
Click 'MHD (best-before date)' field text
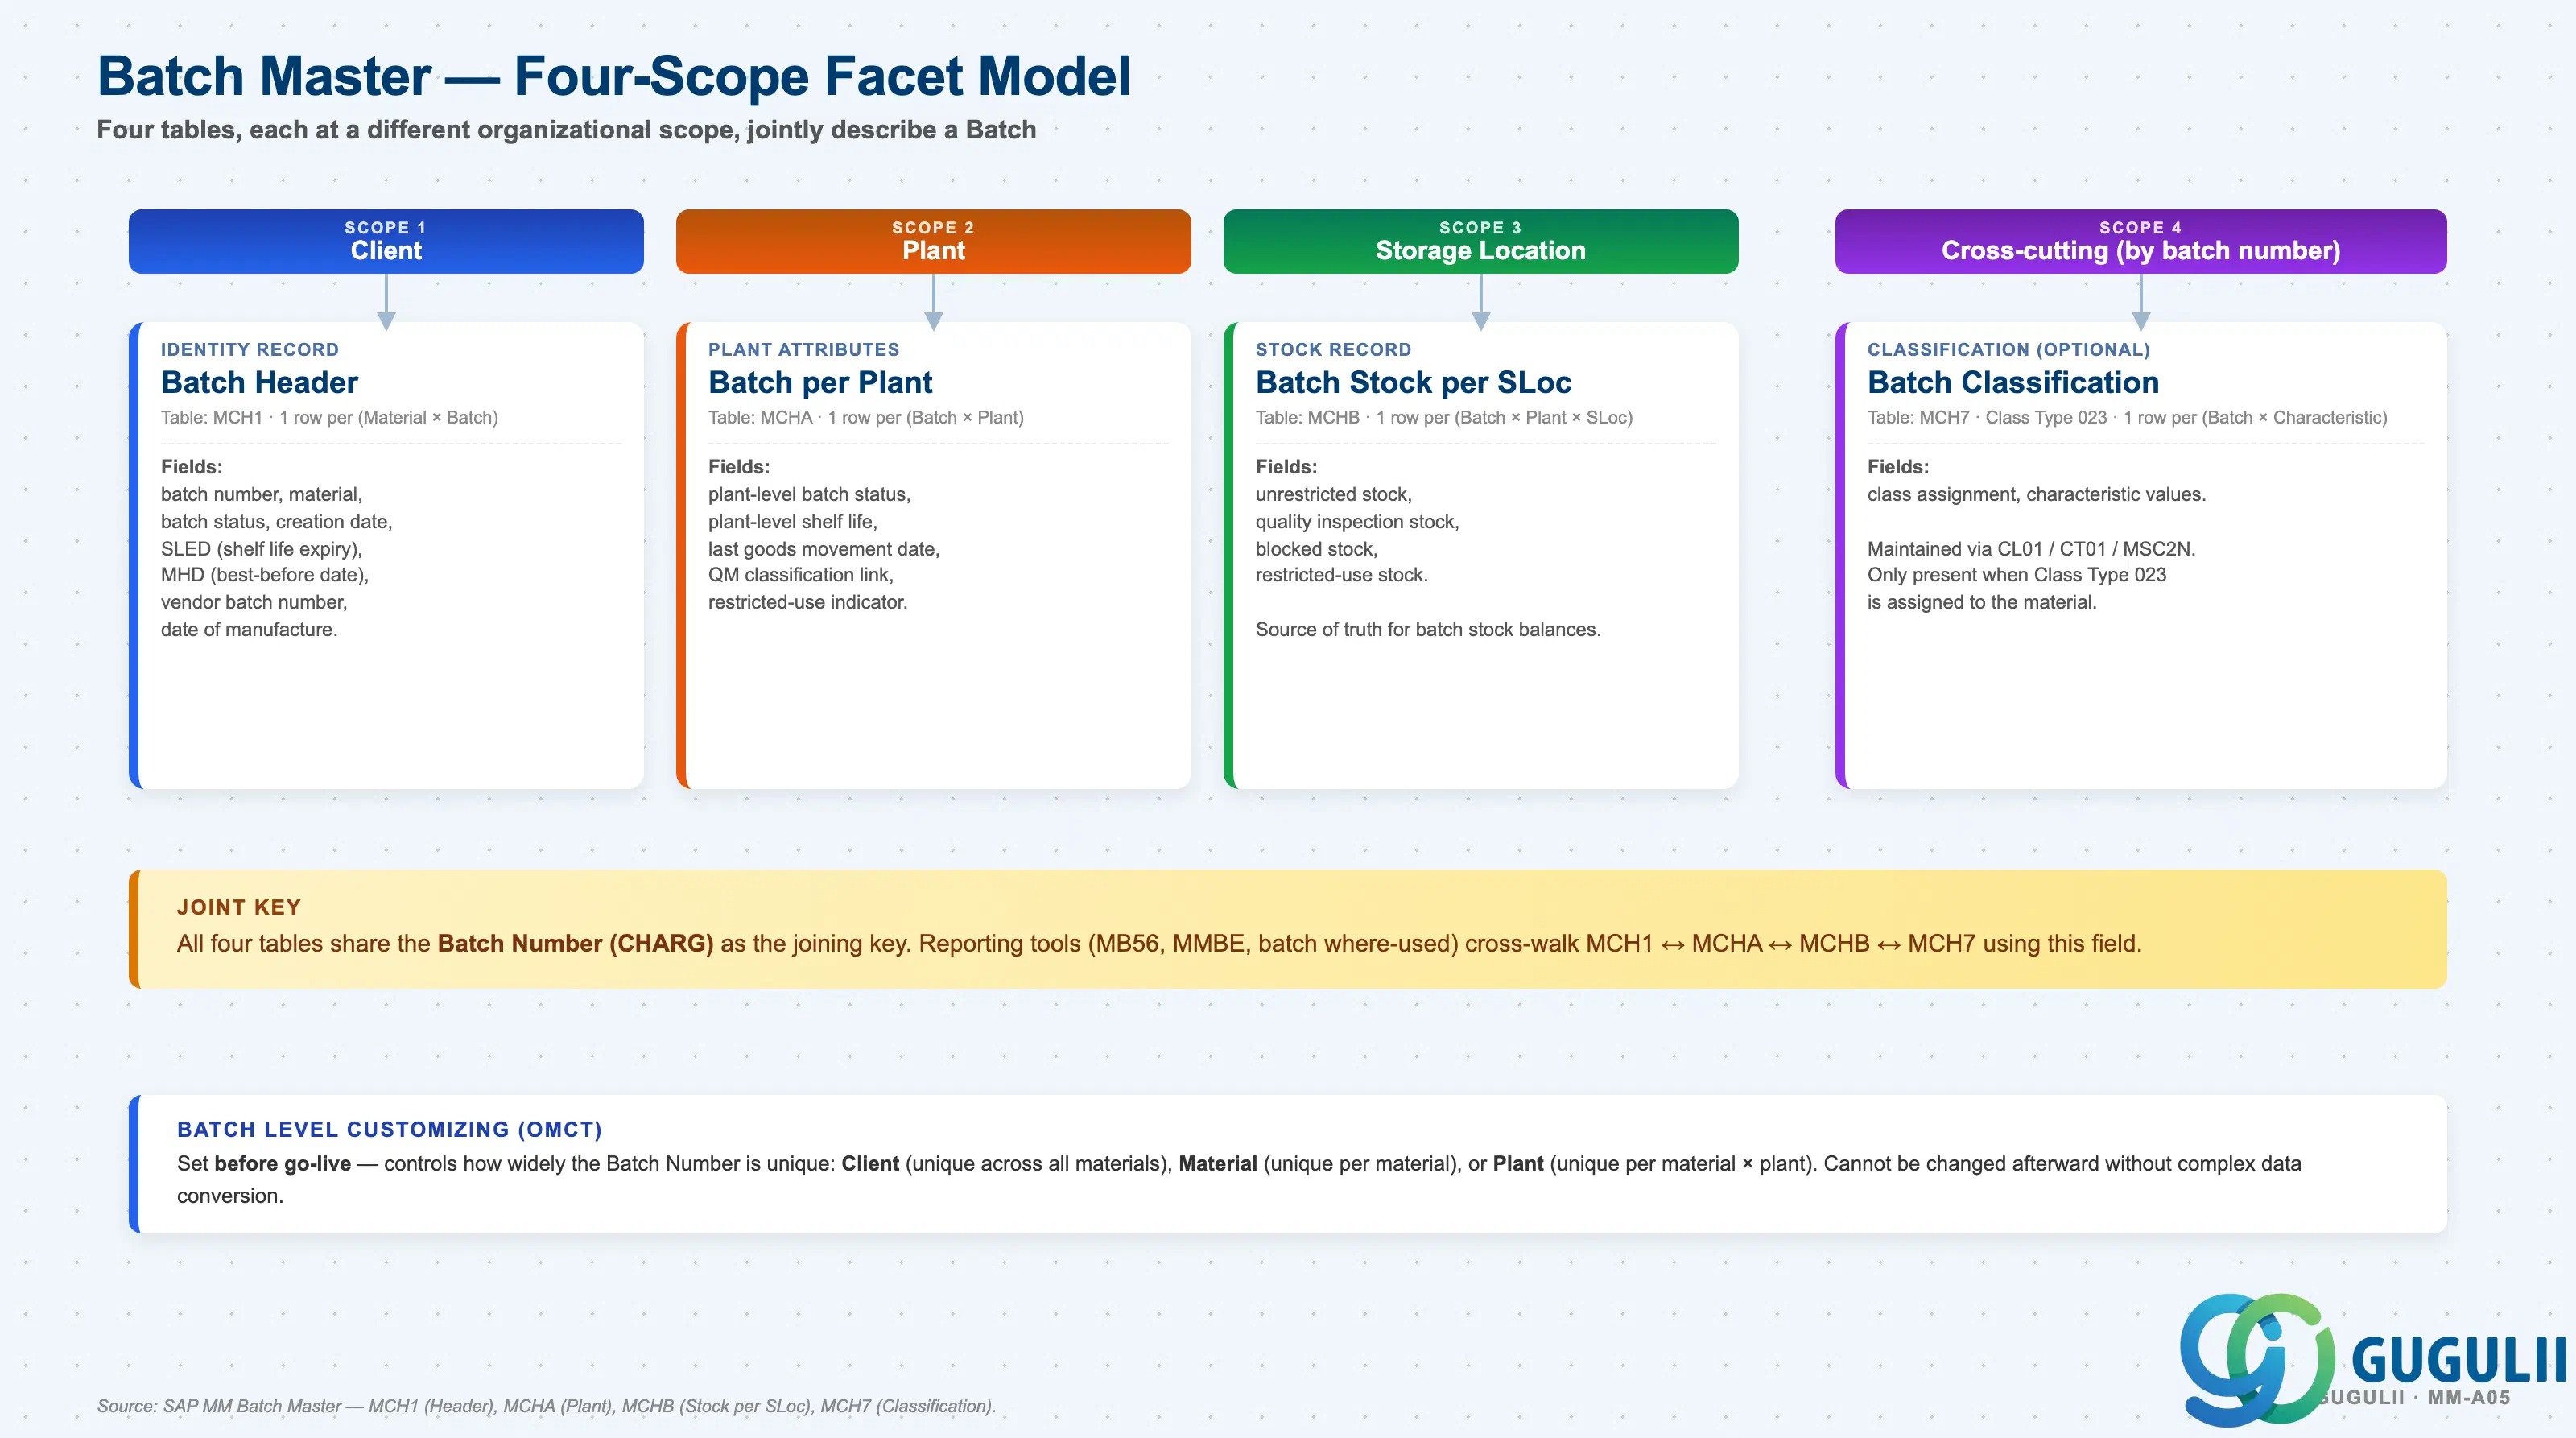tap(264, 575)
